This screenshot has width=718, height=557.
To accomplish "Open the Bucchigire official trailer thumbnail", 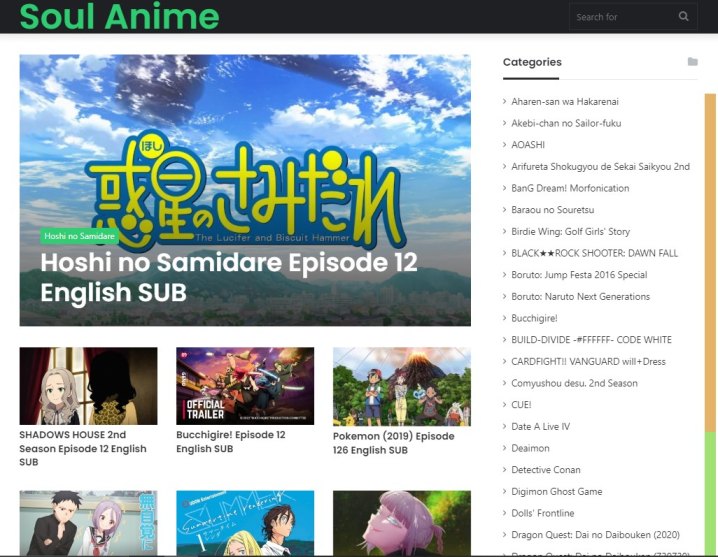I will pos(245,386).
